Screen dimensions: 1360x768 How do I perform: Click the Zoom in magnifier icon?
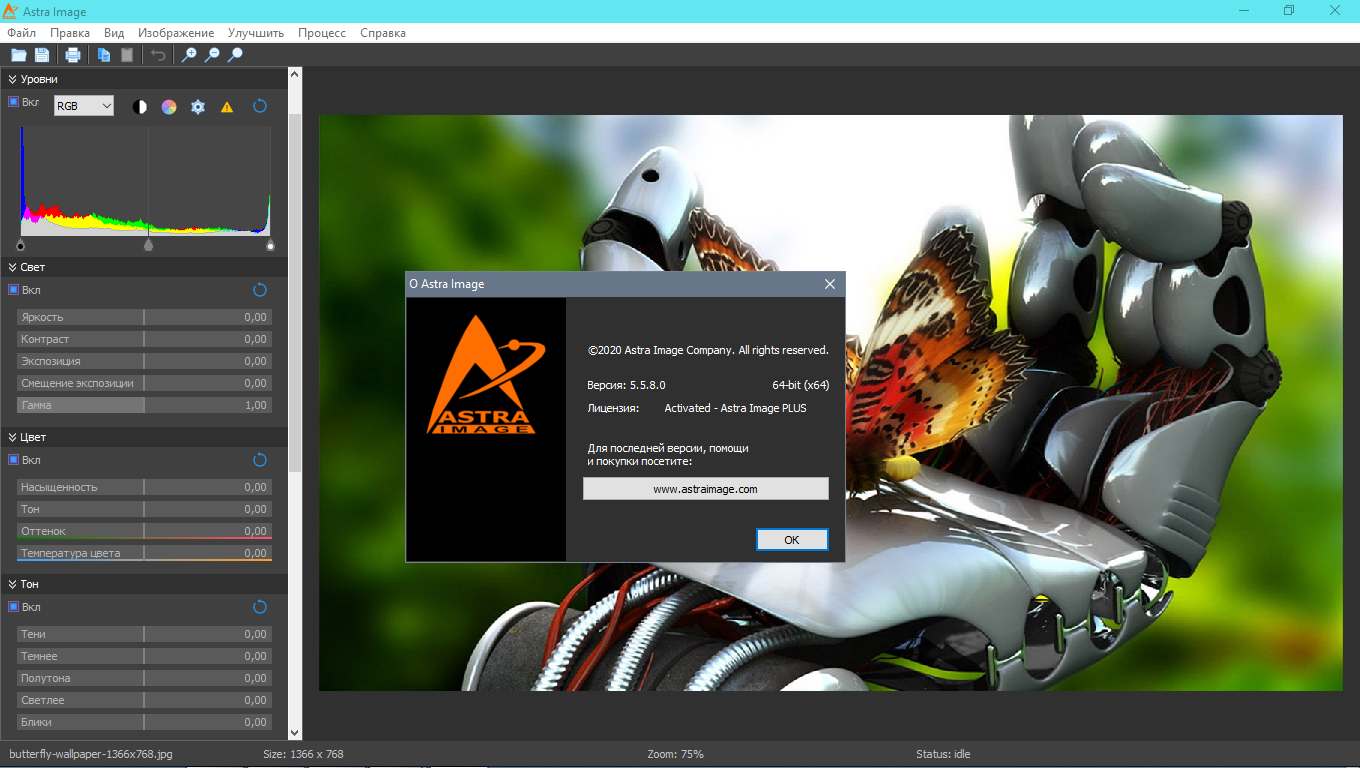(189, 55)
